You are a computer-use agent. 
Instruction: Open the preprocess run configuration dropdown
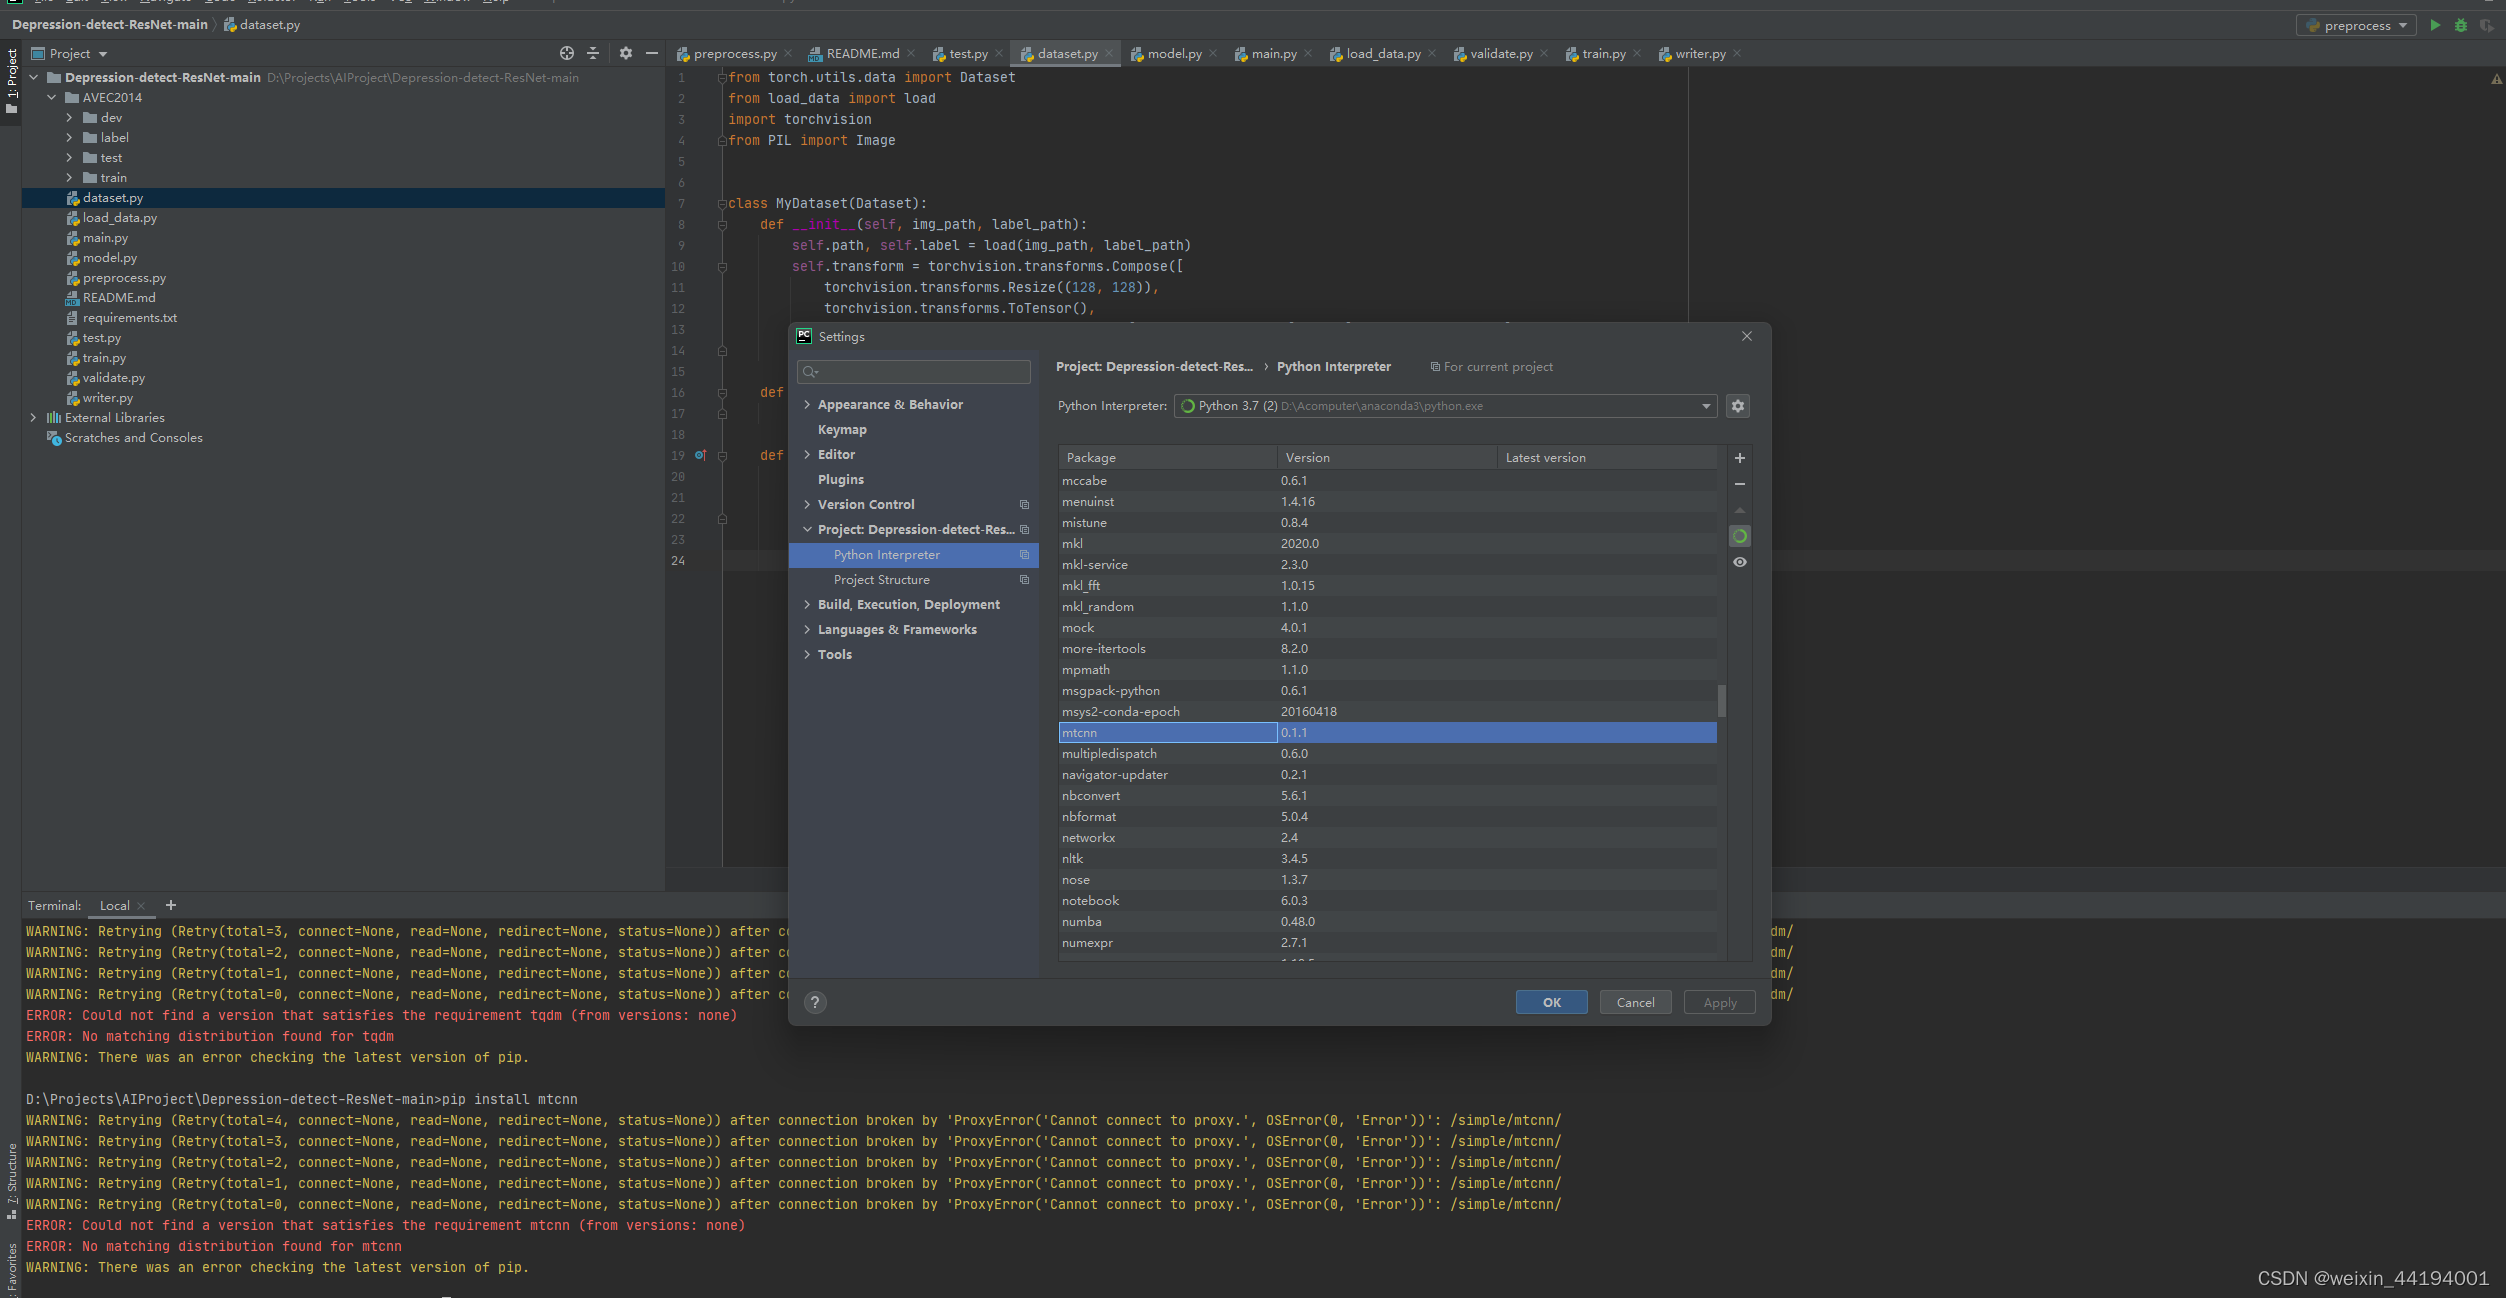[x=2357, y=25]
